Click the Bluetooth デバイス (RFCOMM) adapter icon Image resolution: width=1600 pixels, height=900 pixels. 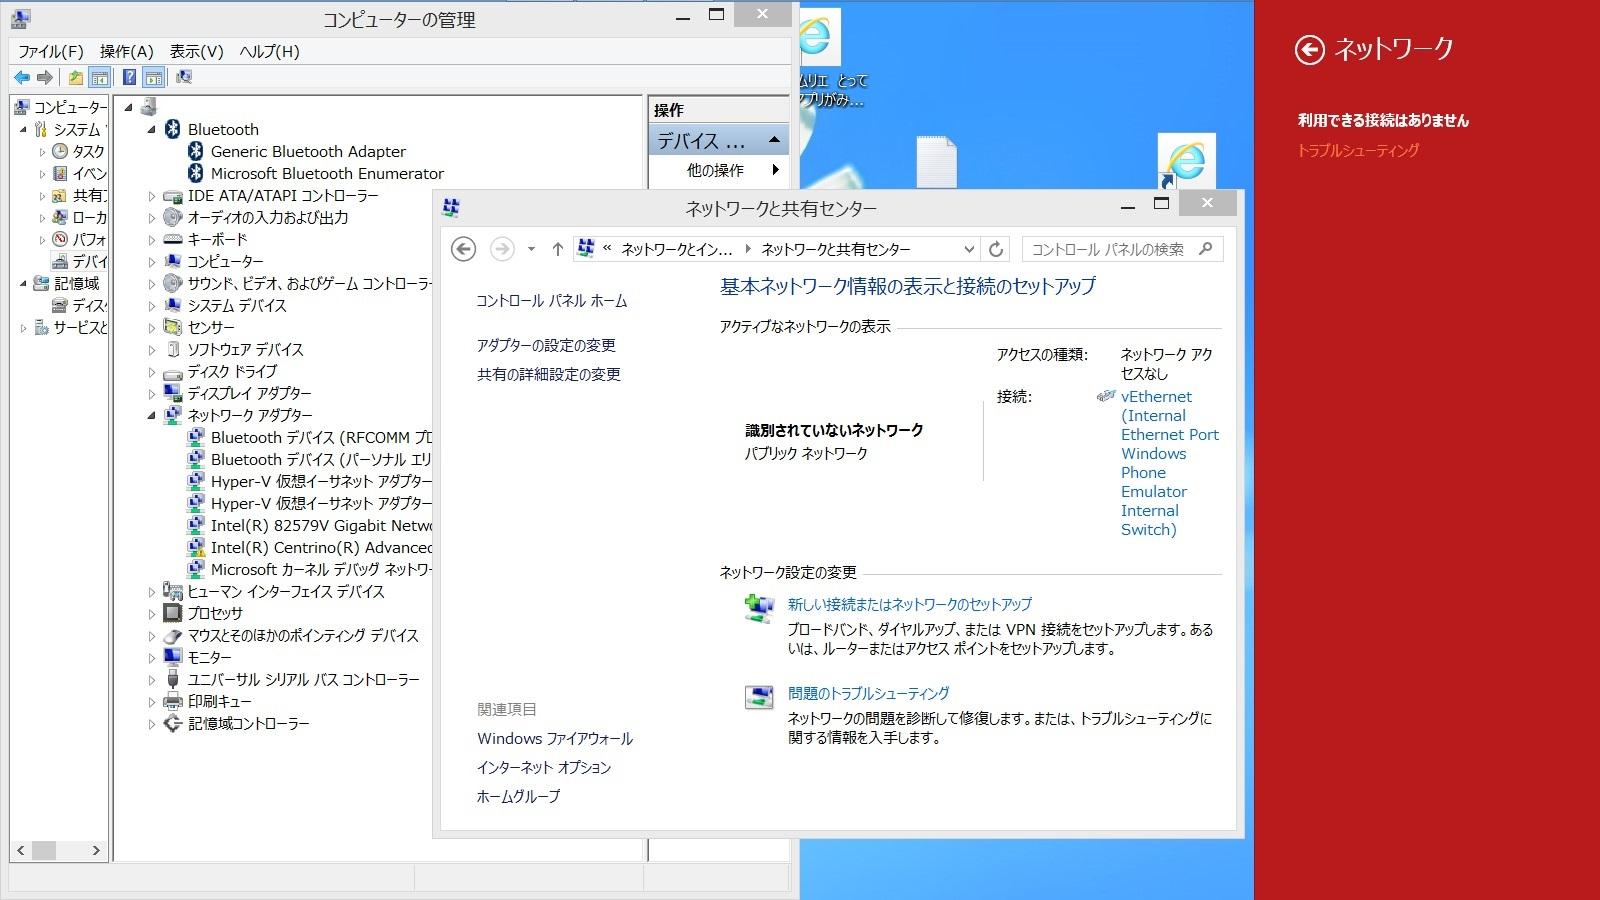[x=196, y=437]
